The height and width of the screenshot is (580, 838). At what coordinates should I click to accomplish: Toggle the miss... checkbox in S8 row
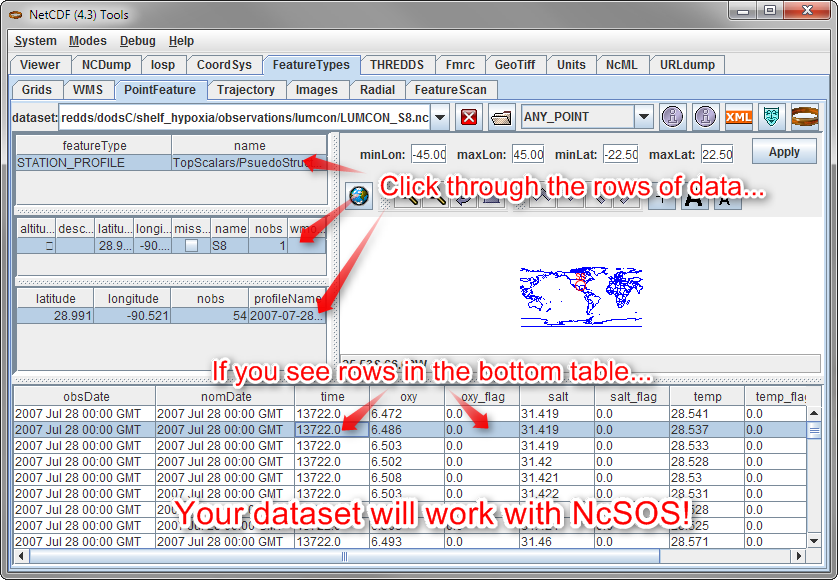[191, 245]
